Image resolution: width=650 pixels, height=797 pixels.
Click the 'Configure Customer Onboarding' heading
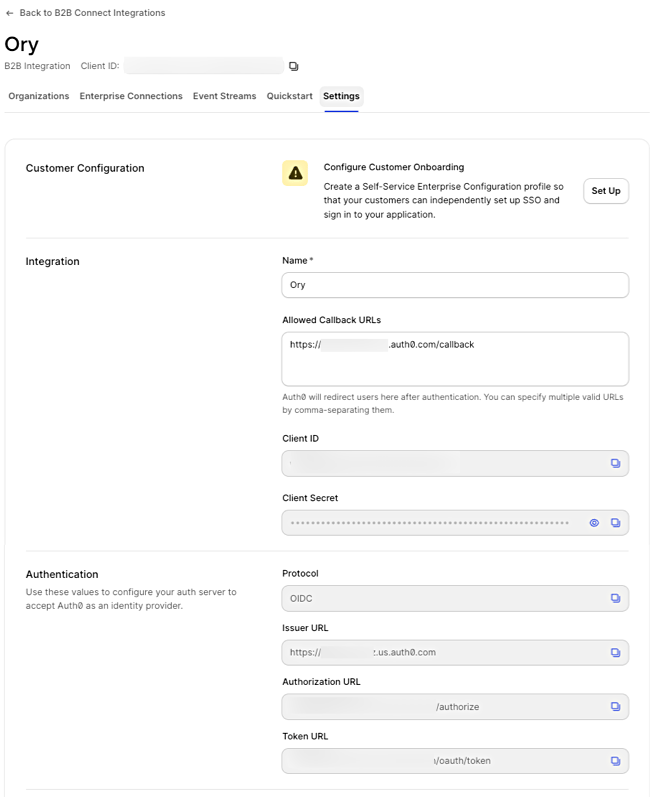(x=394, y=167)
